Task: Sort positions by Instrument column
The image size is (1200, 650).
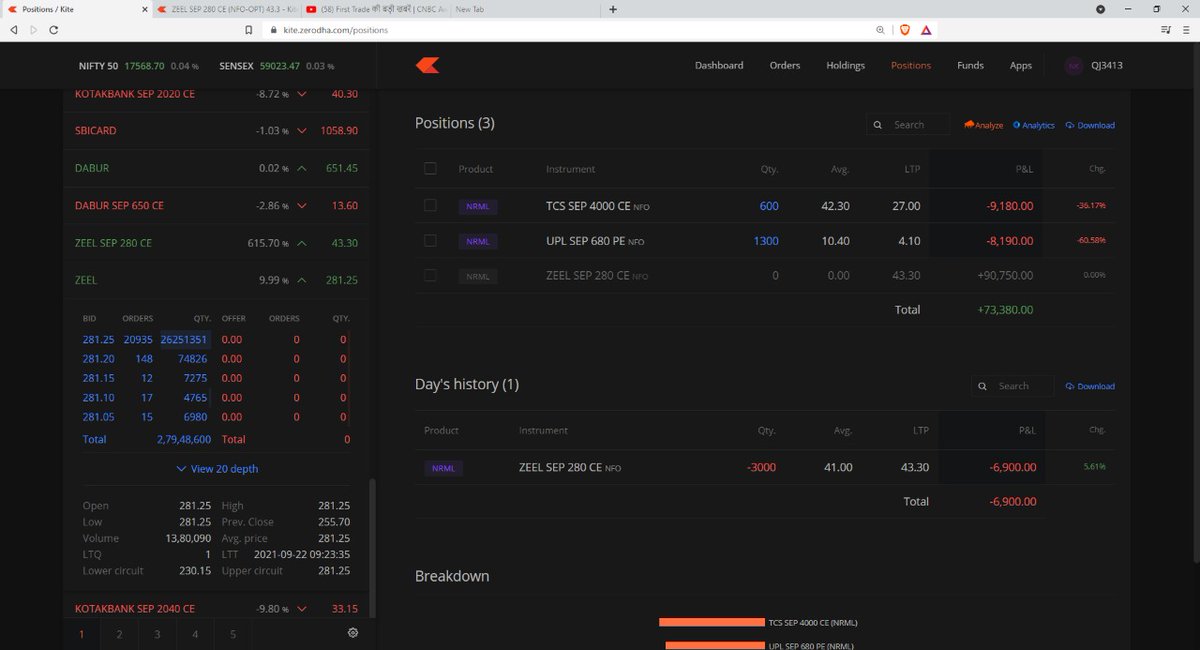Action: point(571,169)
